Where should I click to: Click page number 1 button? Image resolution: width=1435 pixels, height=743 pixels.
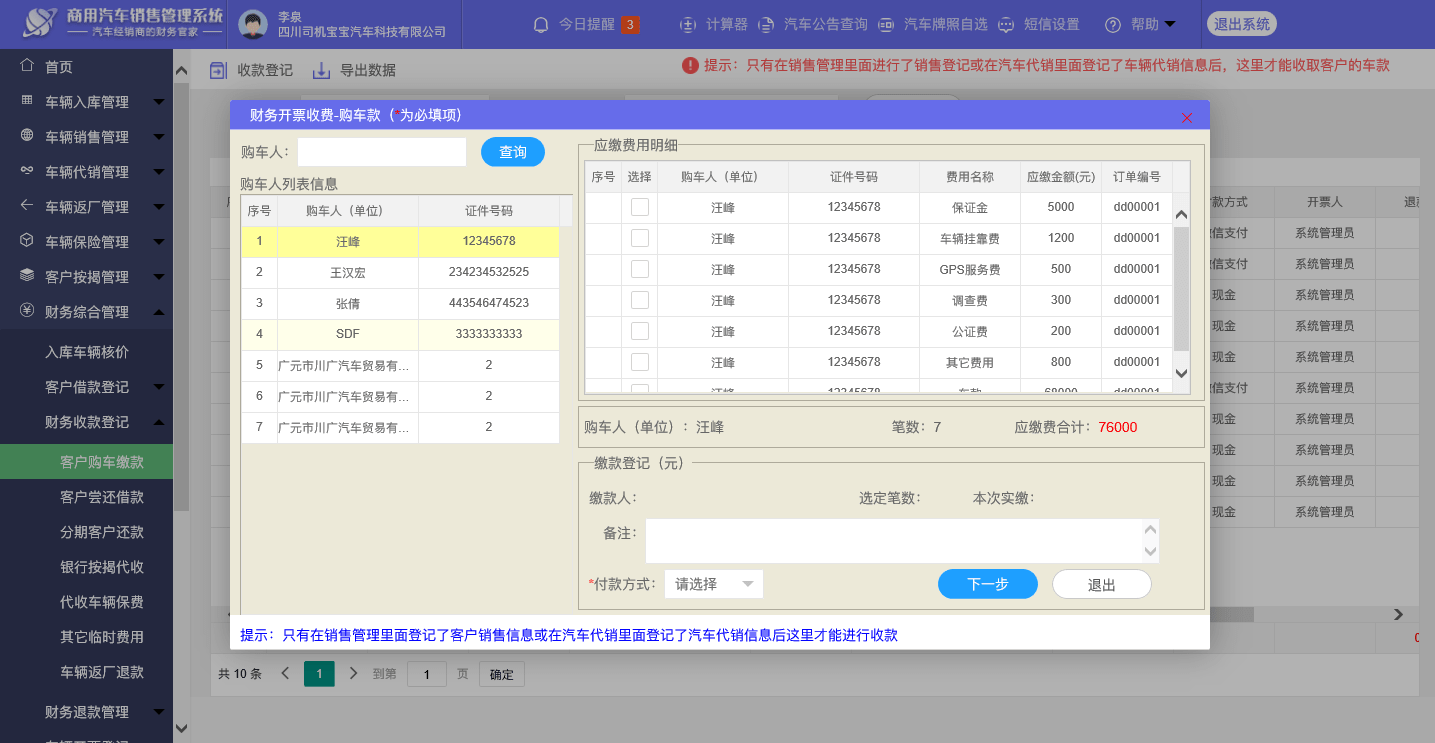pos(319,674)
